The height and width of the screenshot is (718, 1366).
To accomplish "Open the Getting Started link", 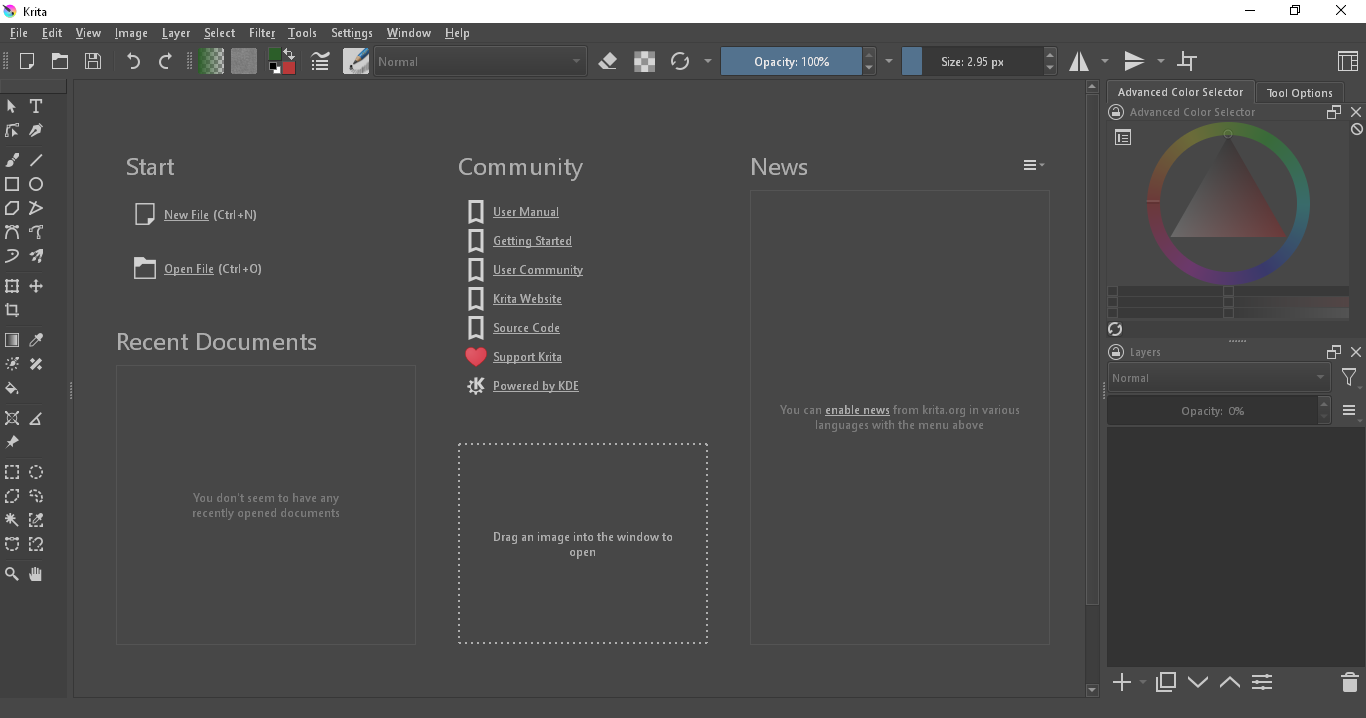I will coord(532,241).
